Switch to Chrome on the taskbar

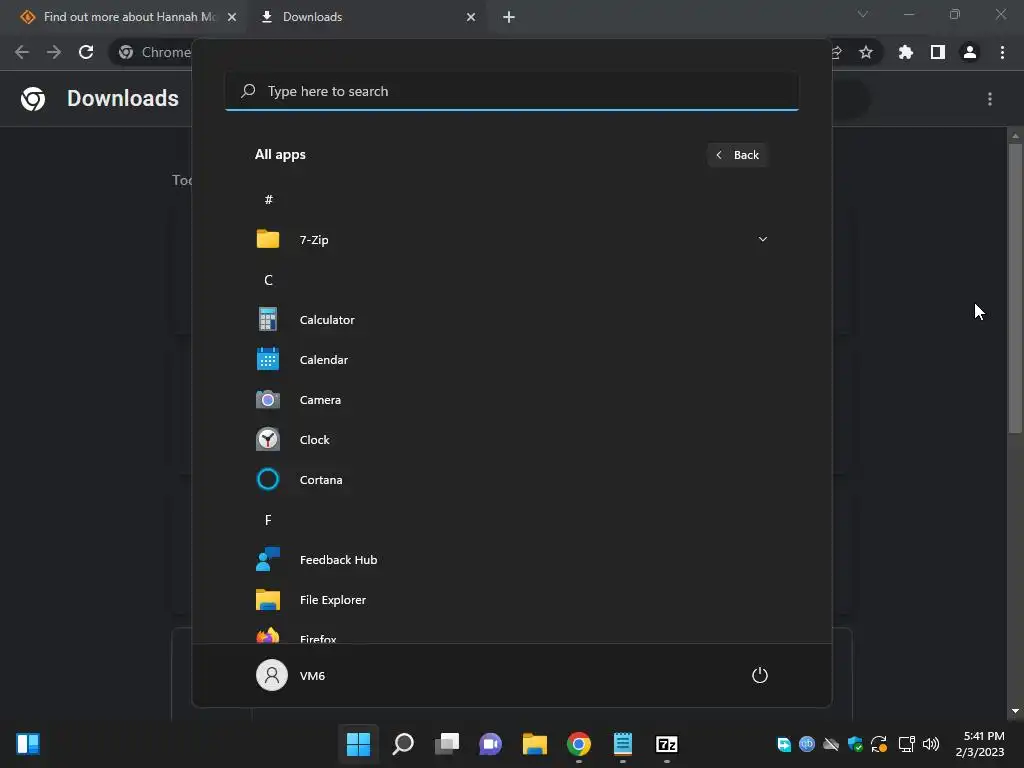pos(579,744)
